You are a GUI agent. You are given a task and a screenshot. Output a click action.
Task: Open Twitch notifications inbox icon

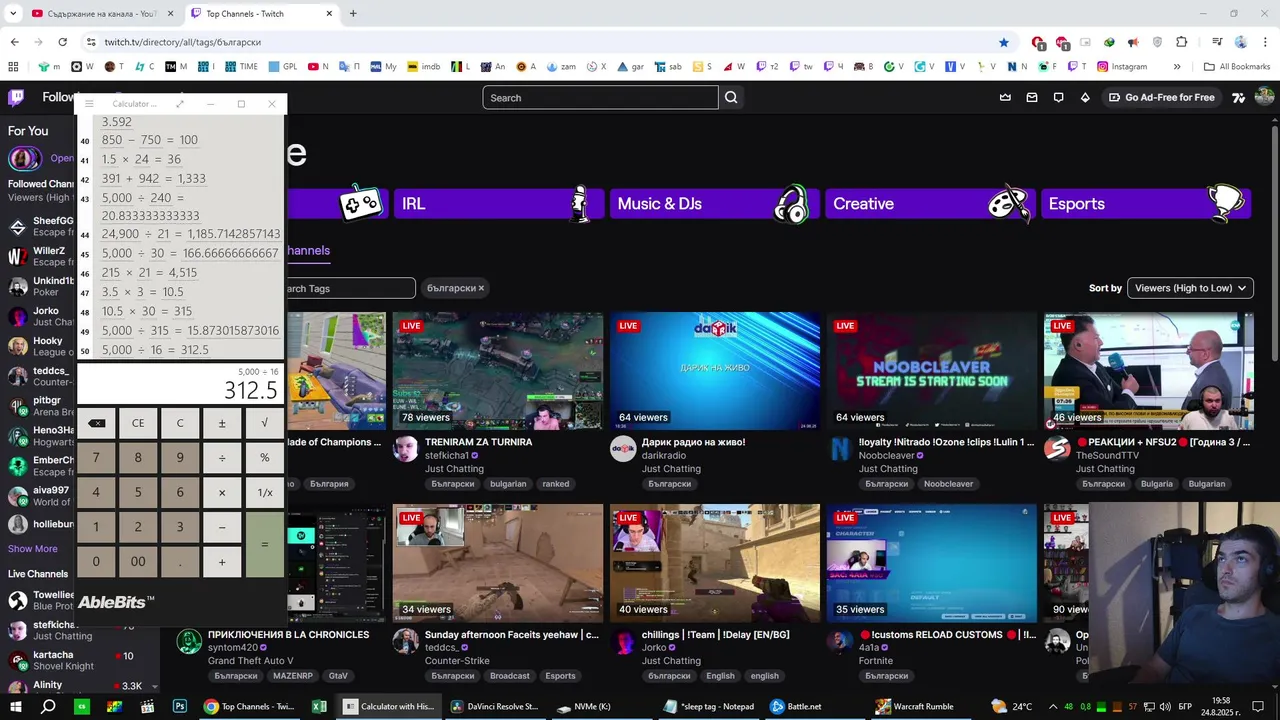click(x=1032, y=97)
